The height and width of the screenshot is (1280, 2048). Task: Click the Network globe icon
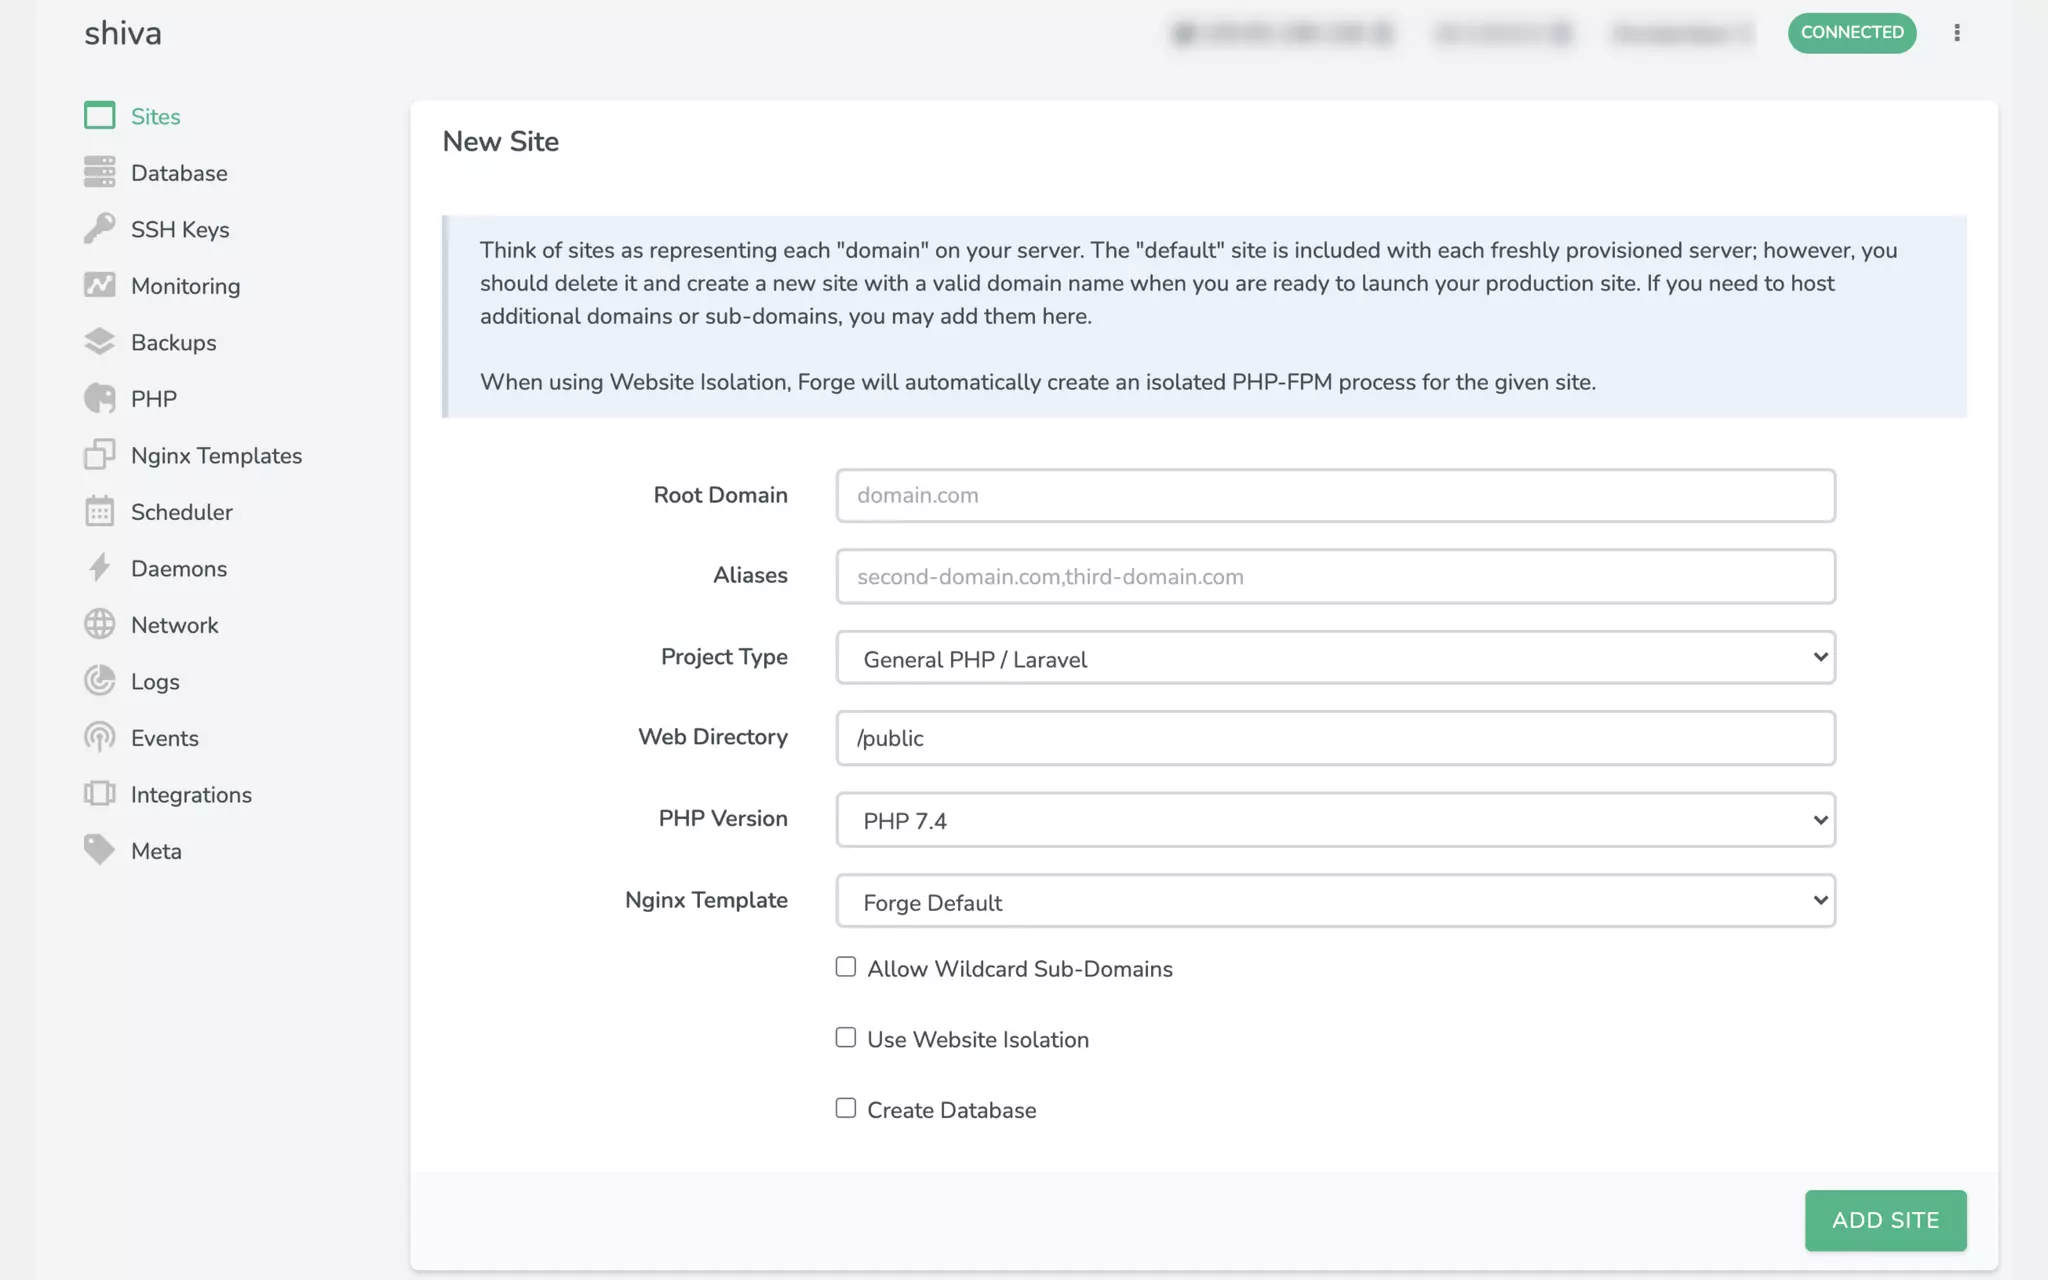pyautogui.click(x=99, y=624)
